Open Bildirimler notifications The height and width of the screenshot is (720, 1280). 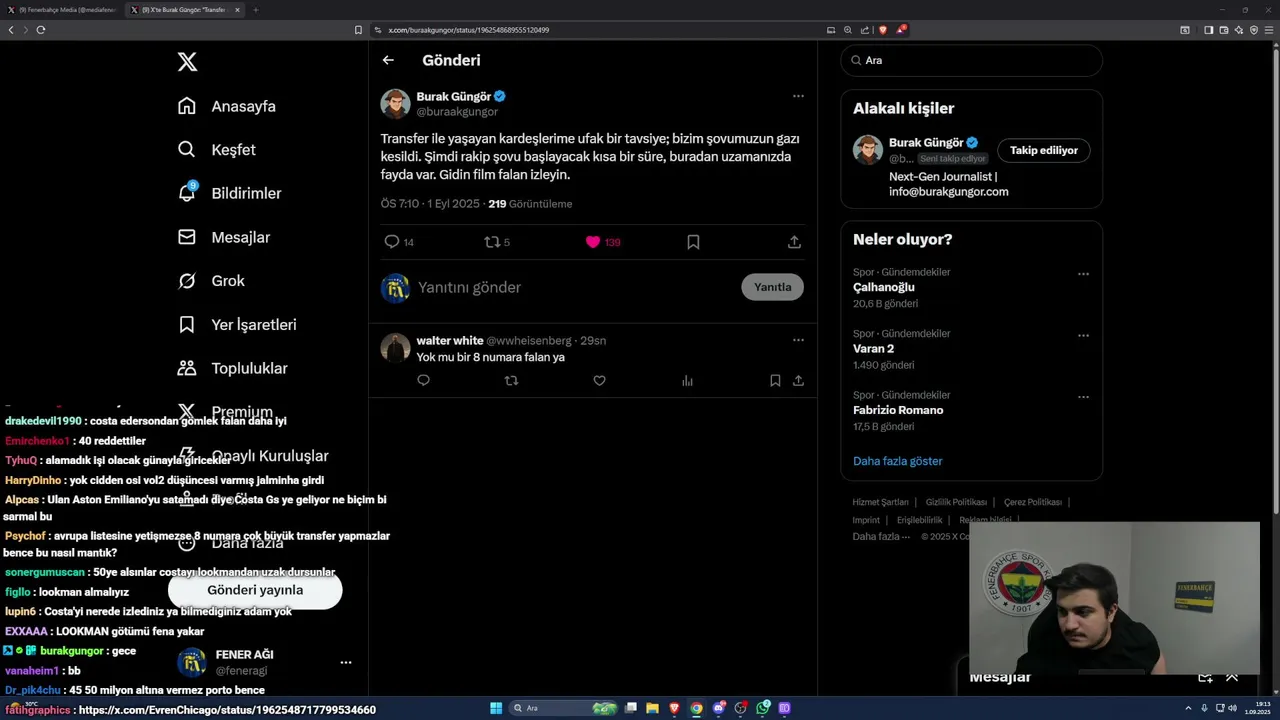230,193
